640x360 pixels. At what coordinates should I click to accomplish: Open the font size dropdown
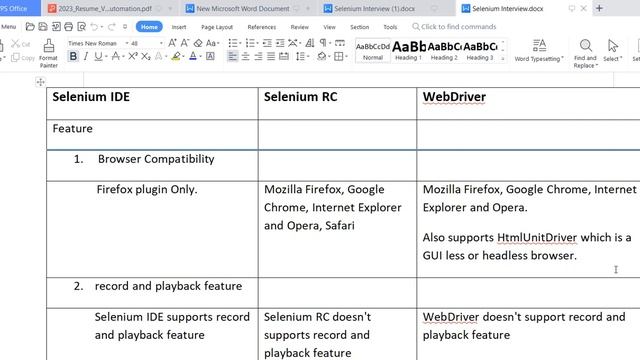click(161, 43)
